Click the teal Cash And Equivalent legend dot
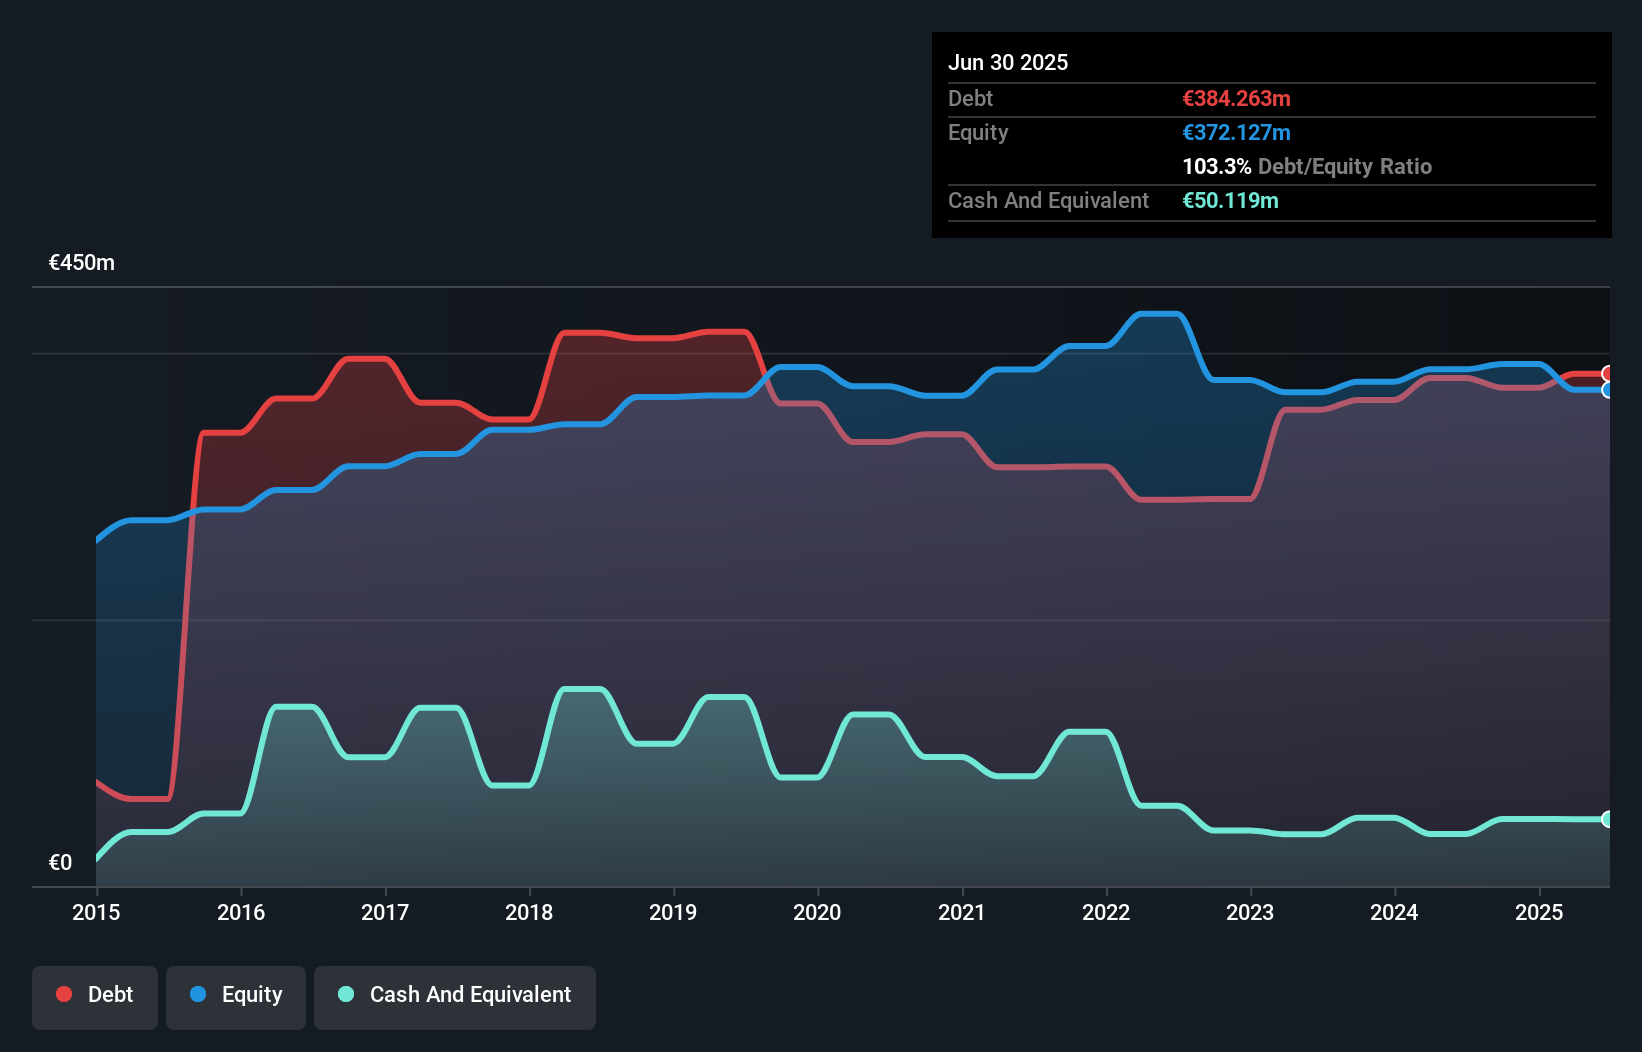 click(x=344, y=994)
